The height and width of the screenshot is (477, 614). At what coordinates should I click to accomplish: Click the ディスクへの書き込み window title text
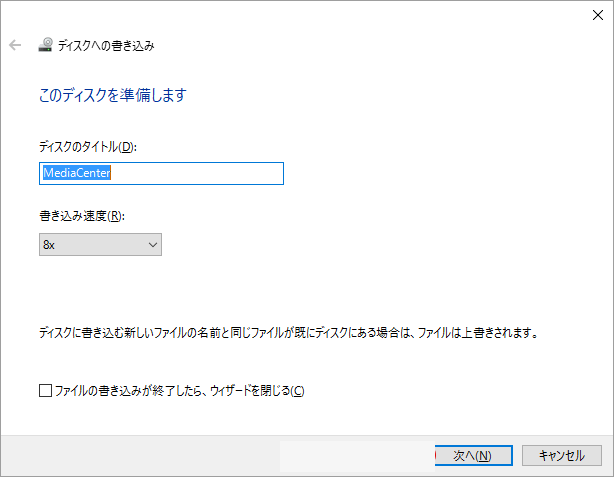(x=106, y=45)
